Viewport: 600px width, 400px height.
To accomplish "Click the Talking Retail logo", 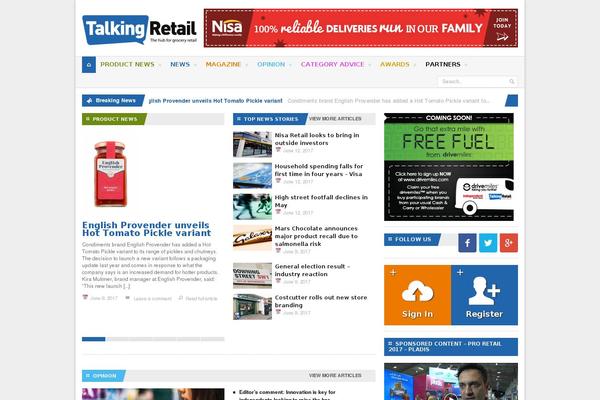I will [x=140, y=29].
